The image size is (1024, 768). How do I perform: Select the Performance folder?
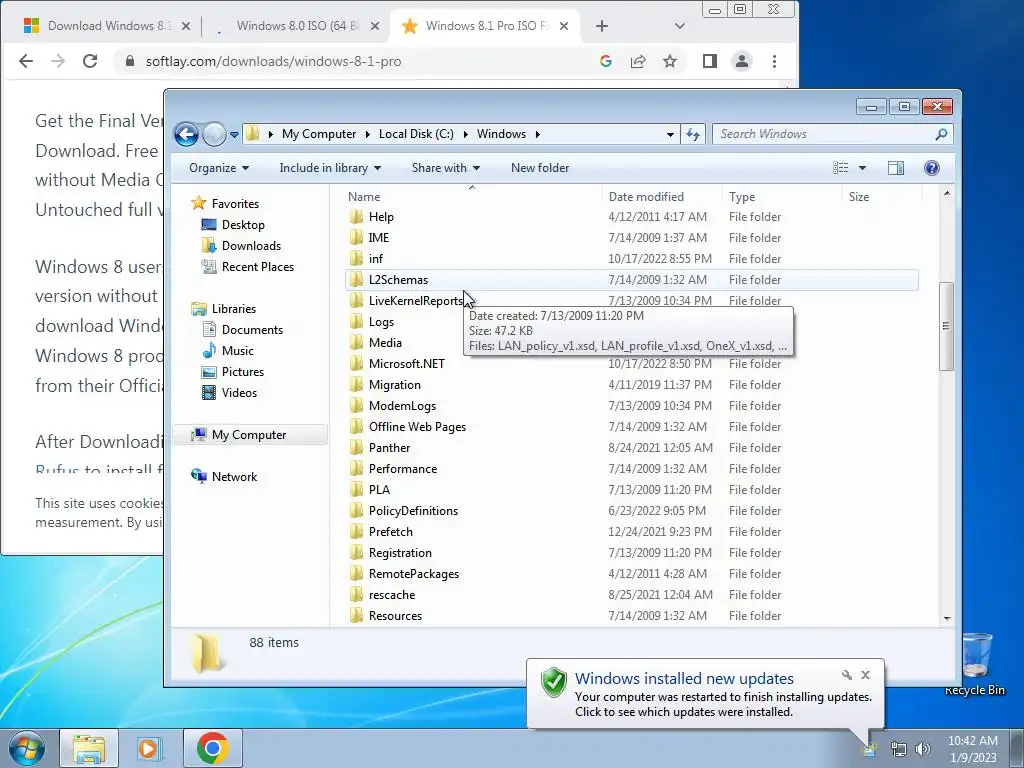(x=403, y=469)
